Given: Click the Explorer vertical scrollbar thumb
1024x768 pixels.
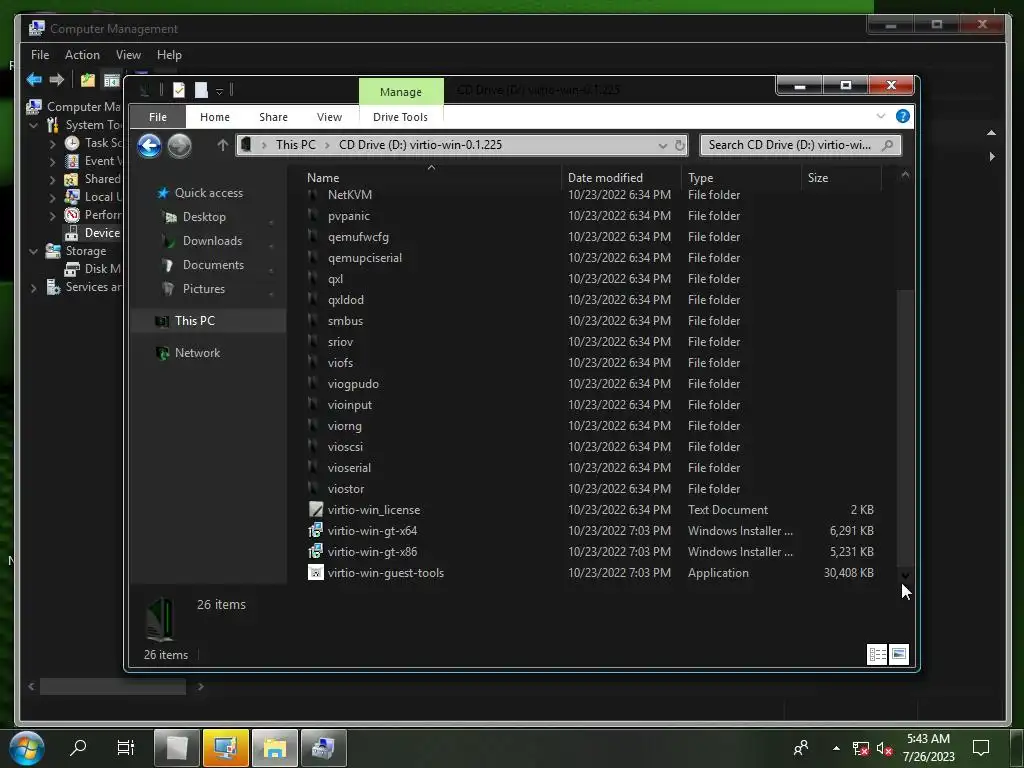Looking at the screenshot, I should coord(905,428).
